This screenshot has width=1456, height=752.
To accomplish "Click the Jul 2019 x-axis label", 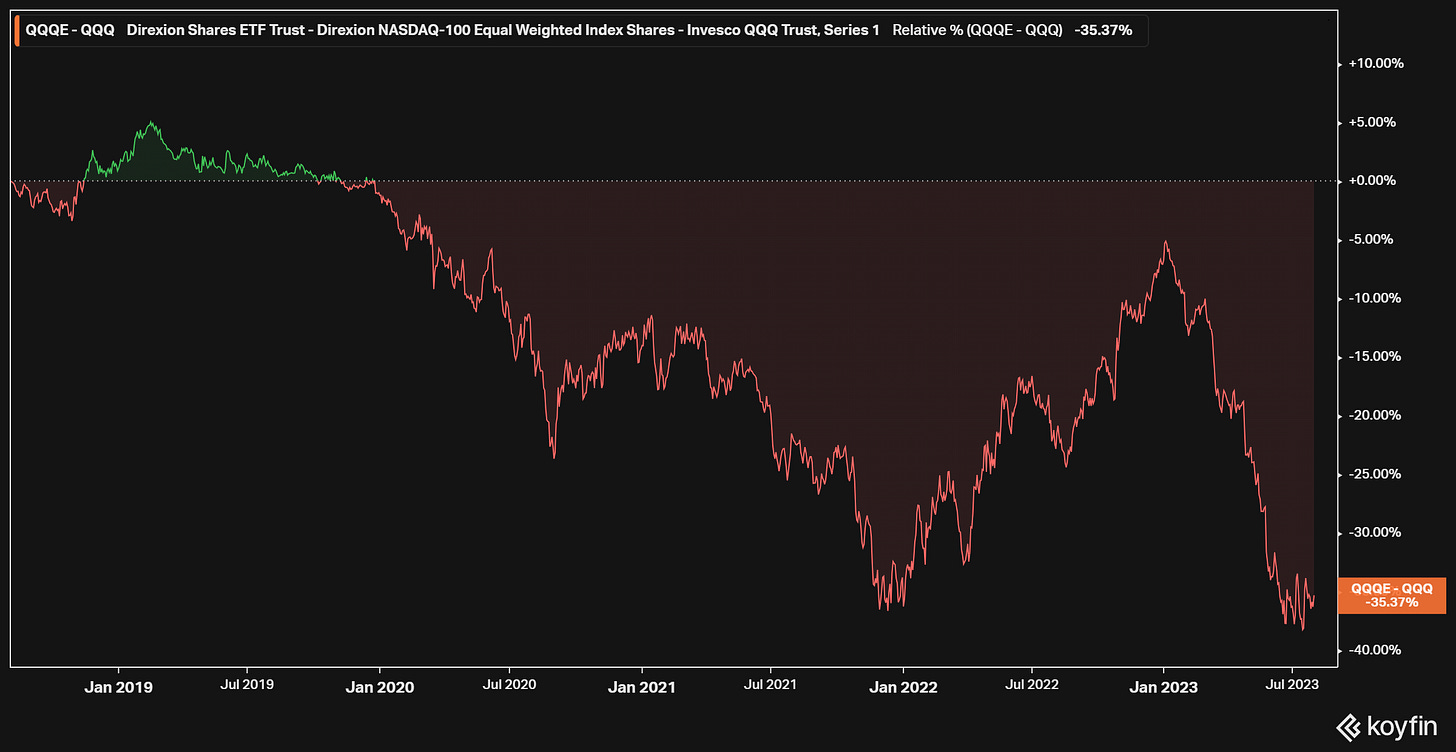I will 246,686.
